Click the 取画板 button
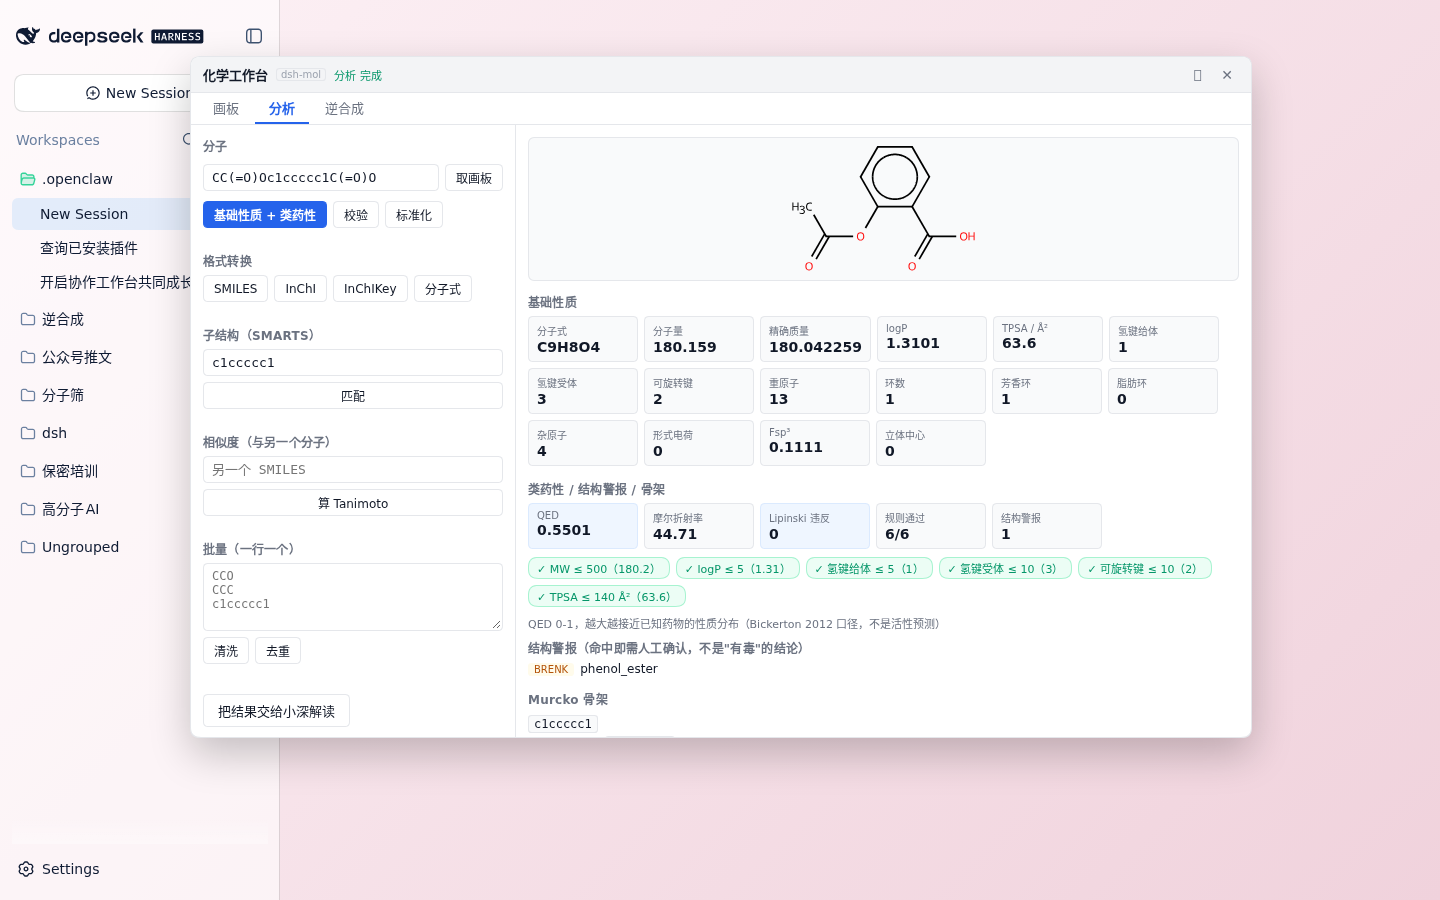The width and height of the screenshot is (1440, 900). click(x=474, y=178)
